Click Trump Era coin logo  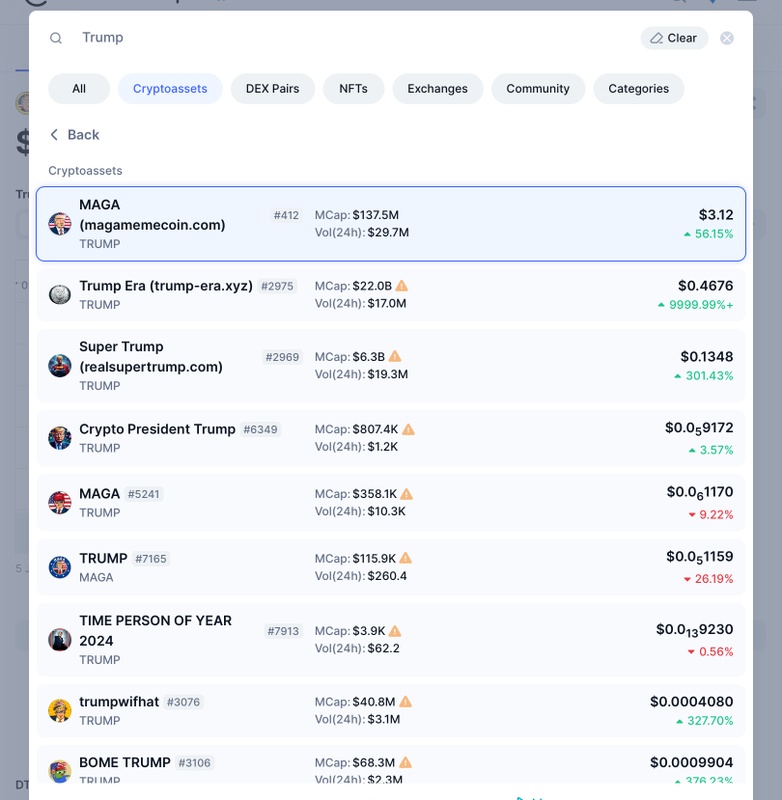60,295
